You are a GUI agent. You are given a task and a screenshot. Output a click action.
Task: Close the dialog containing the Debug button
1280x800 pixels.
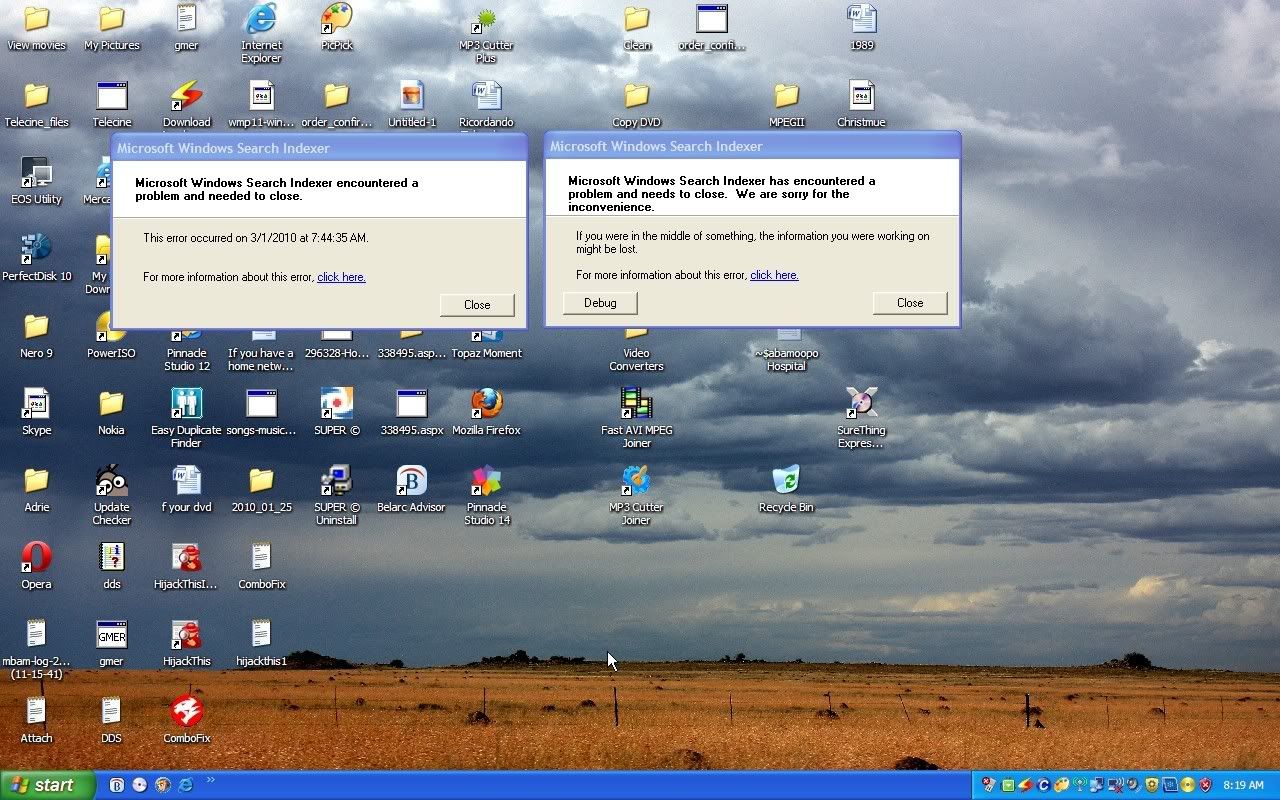tap(910, 303)
